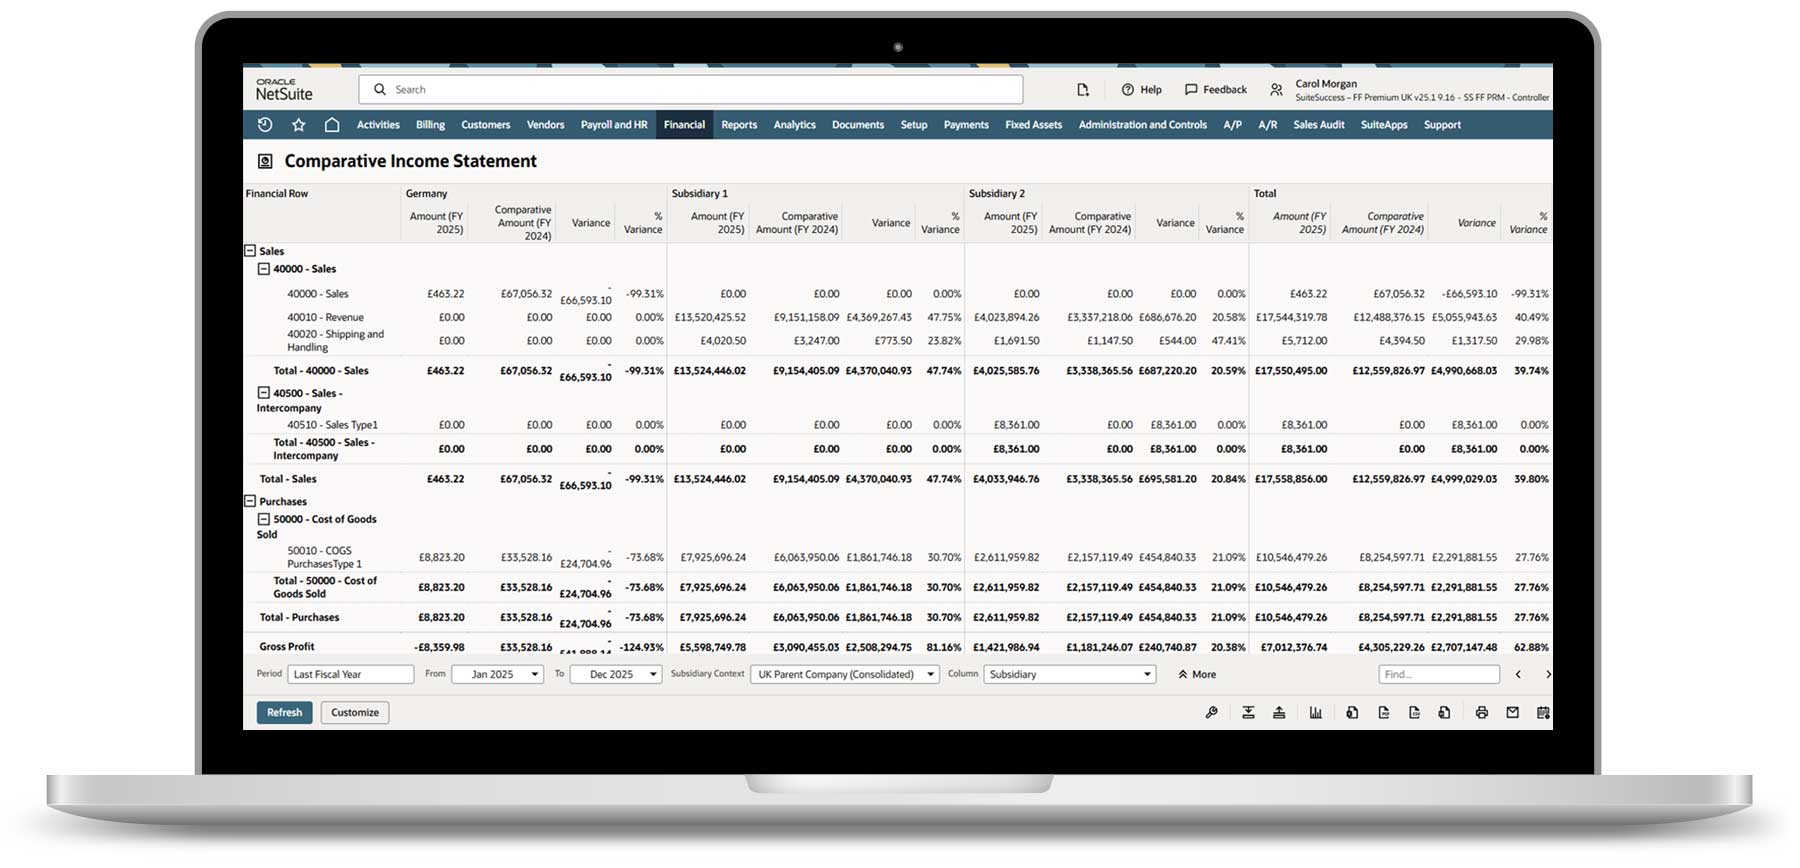
Task: Collapse the 50000 - Cost of Goods Sold group
Action: 264,519
